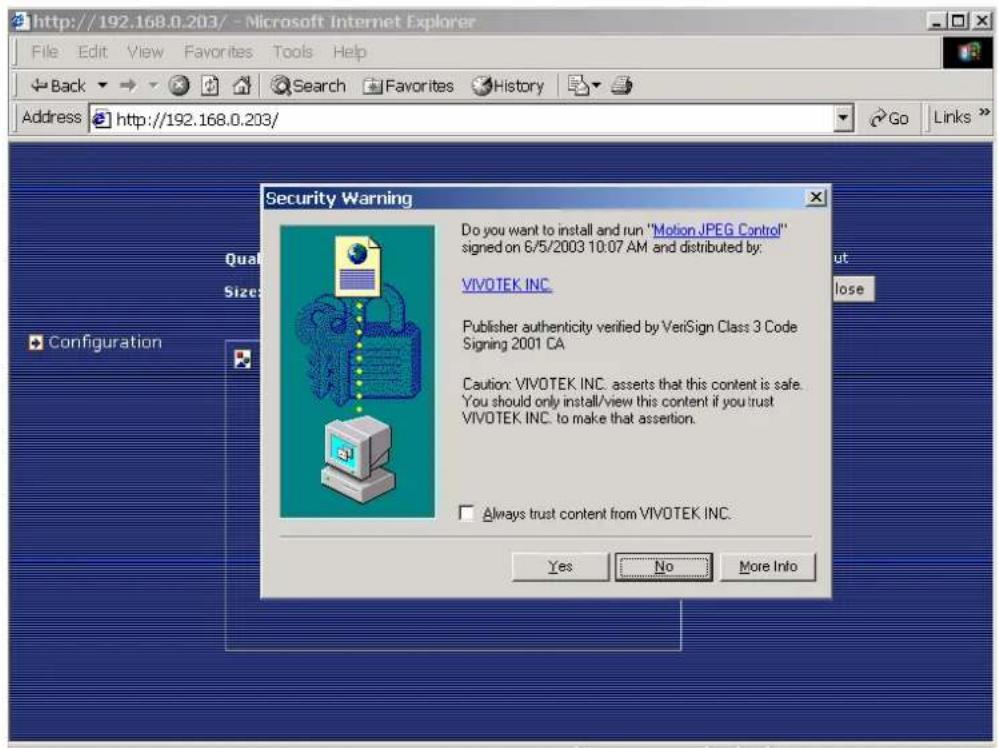Open the Favorites menu
Screen dimensions: 998x748
point(218,52)
